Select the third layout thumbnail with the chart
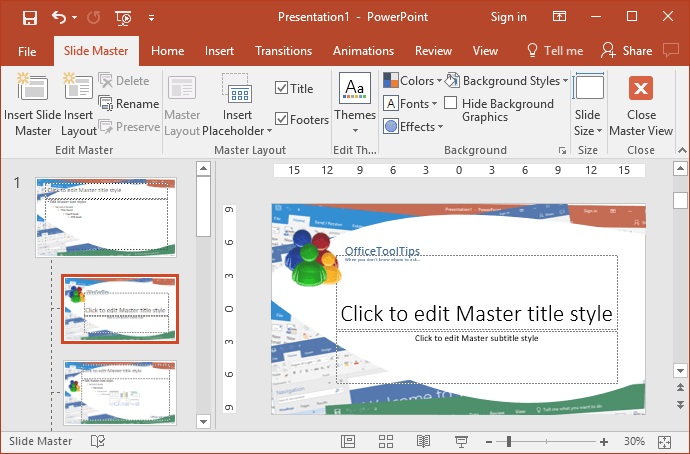Image resolution: width=690 pixels, height=454 pixels. pyautogui.click(x=120, y=393)
